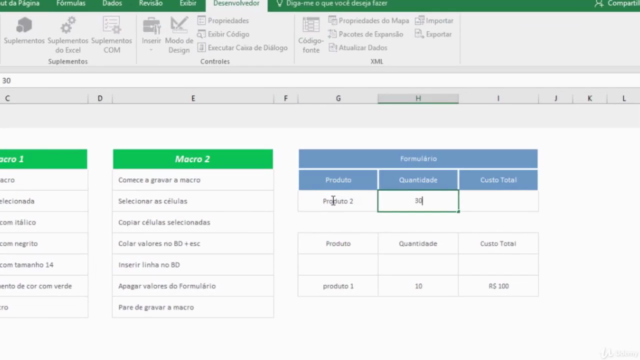Click blue Produto form header
The height and width of the screenshot is (360, 640).
coord(338,180)
